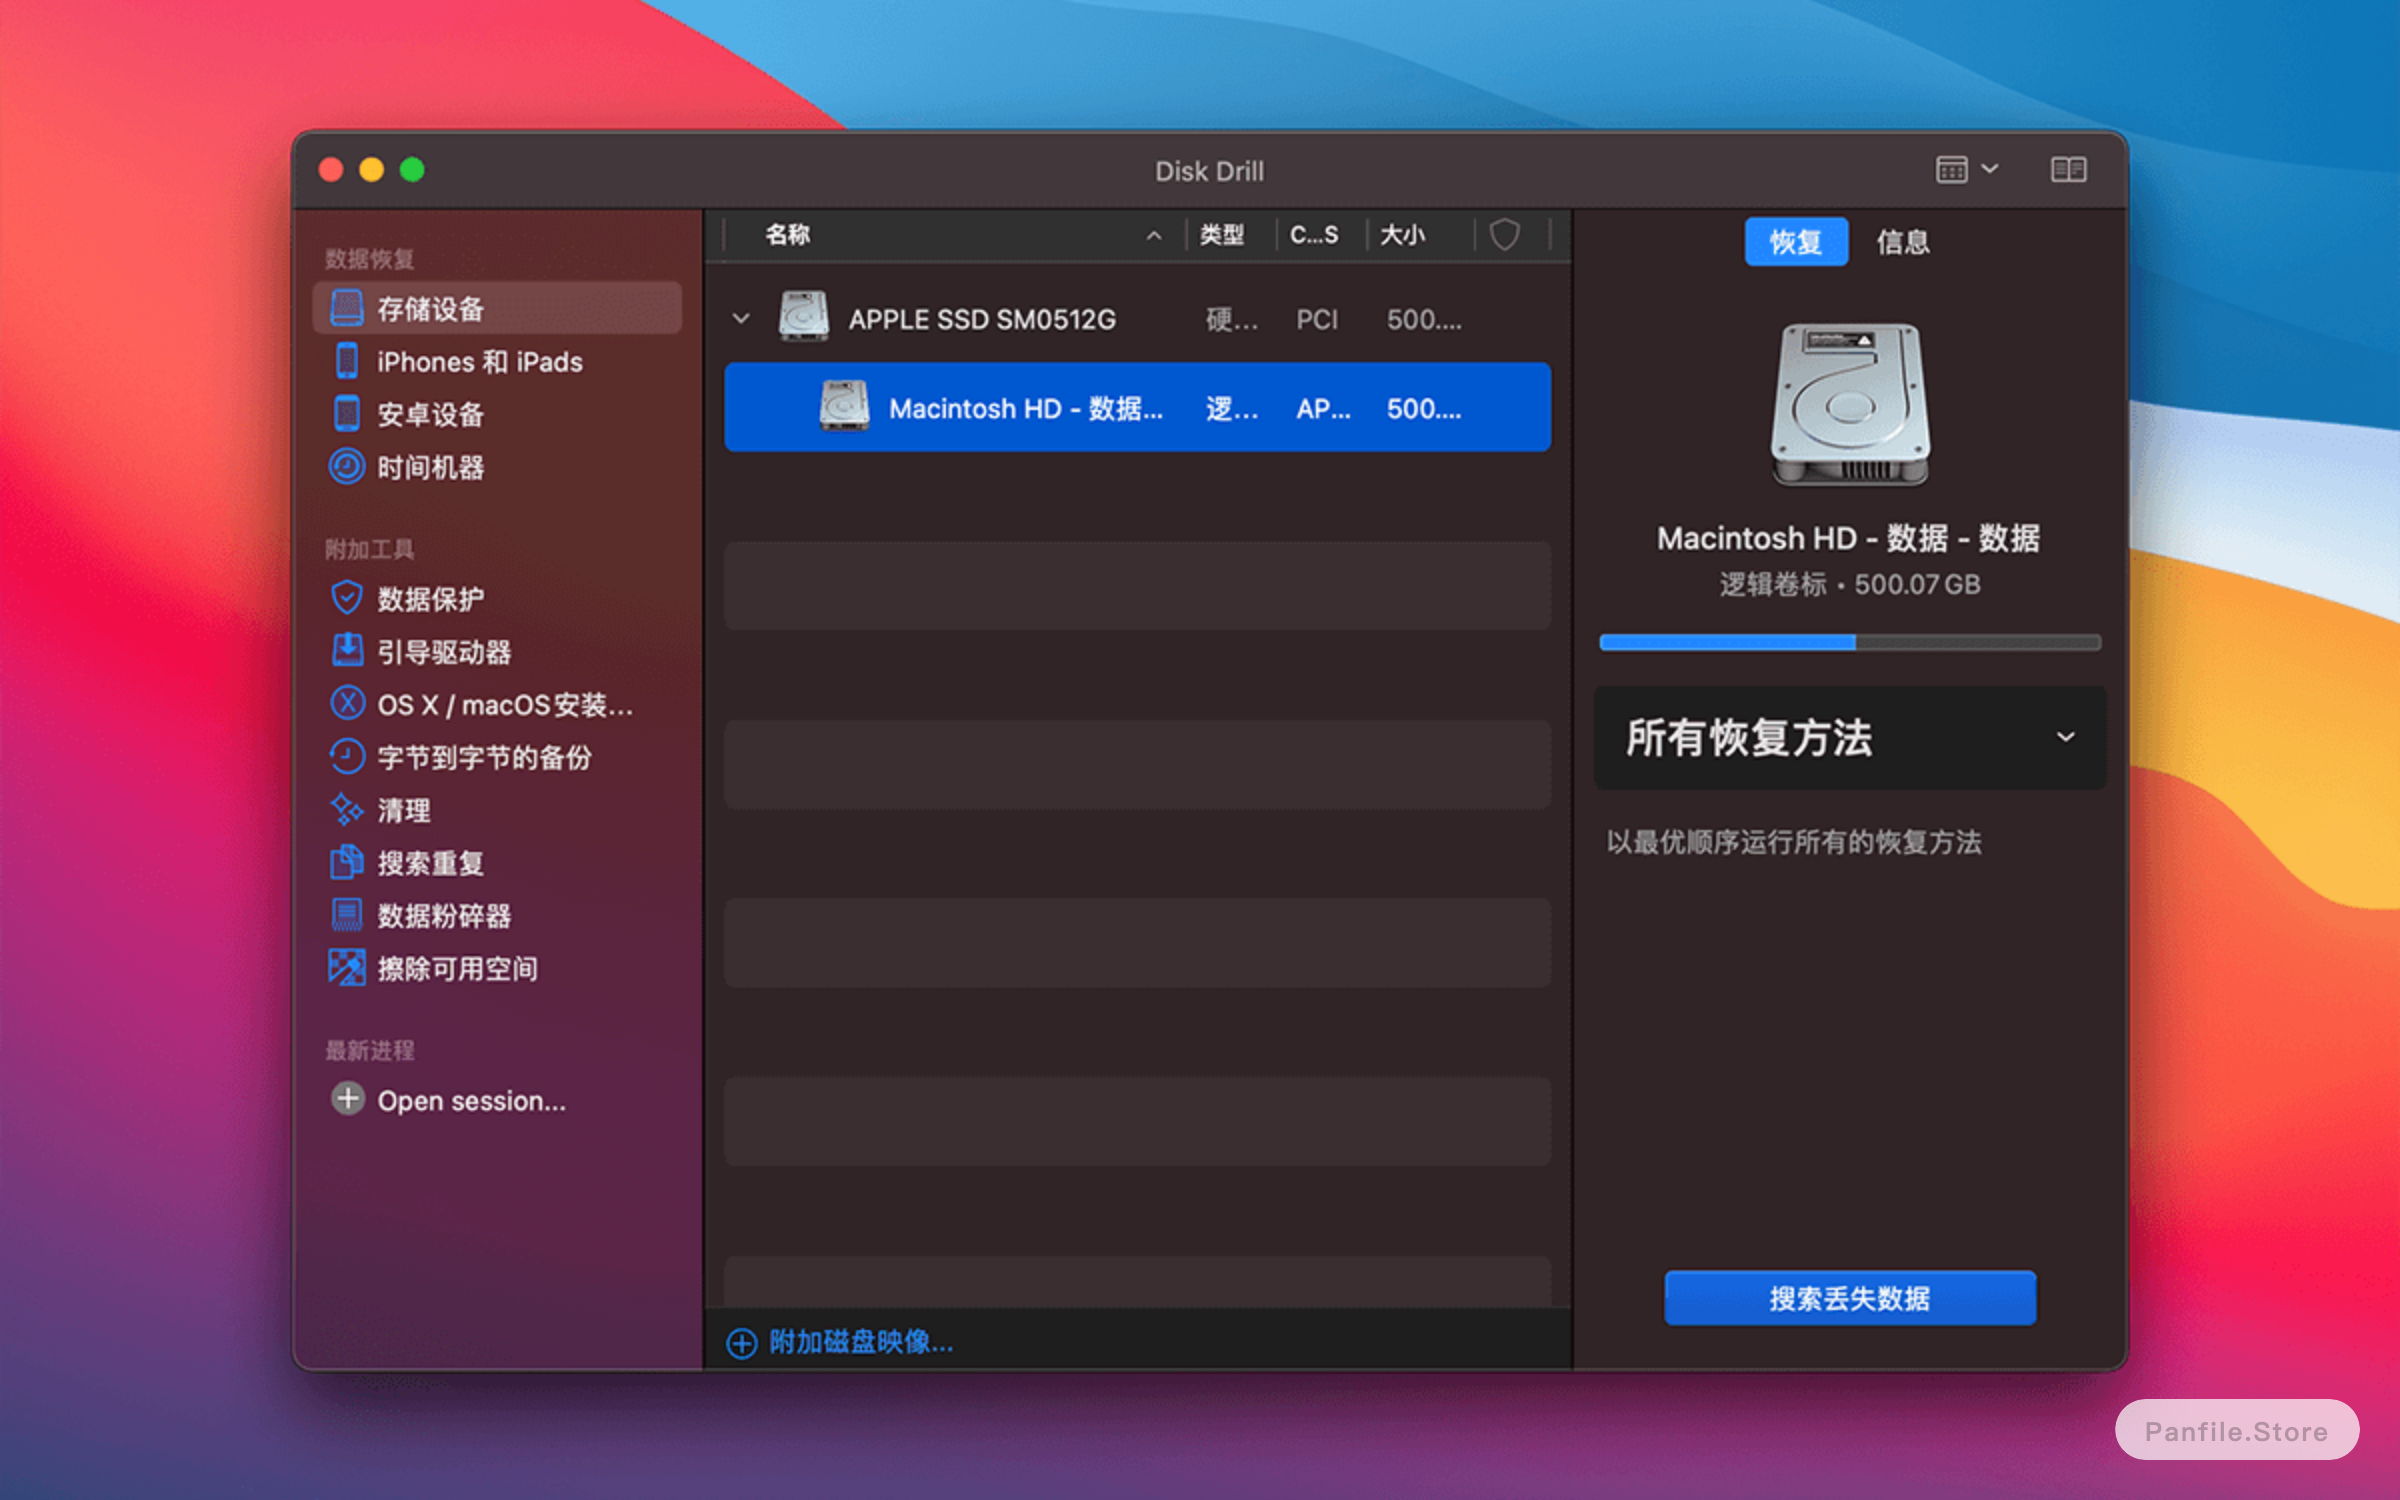This screenshot has width=2400, height=1500.
Task: Sort by the 类型 column header
Action: pos(1222,235)
